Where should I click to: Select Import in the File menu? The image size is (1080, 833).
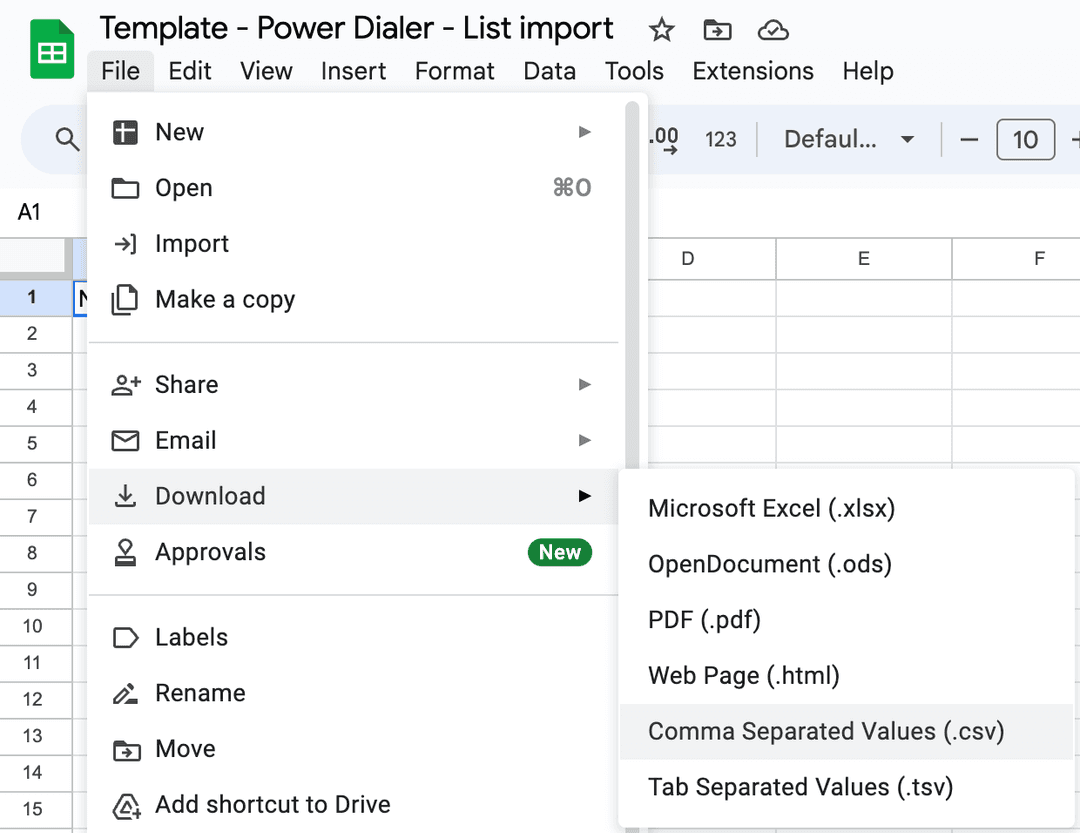click(x=192, y=244)
